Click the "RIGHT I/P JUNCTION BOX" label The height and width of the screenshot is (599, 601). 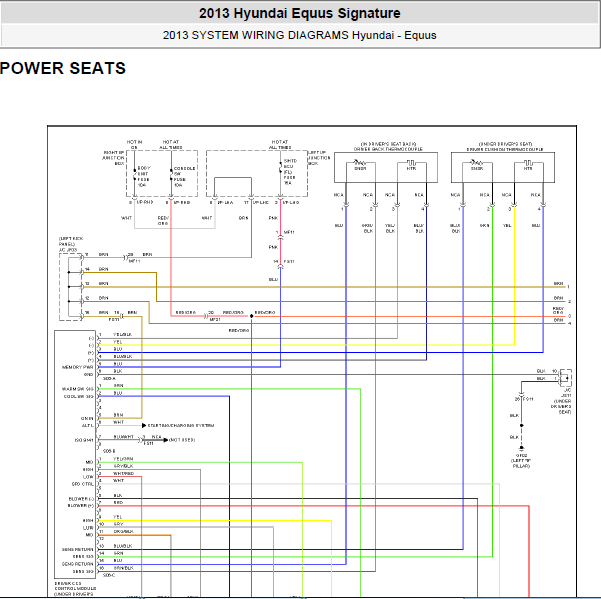click(x=113, y=158)
